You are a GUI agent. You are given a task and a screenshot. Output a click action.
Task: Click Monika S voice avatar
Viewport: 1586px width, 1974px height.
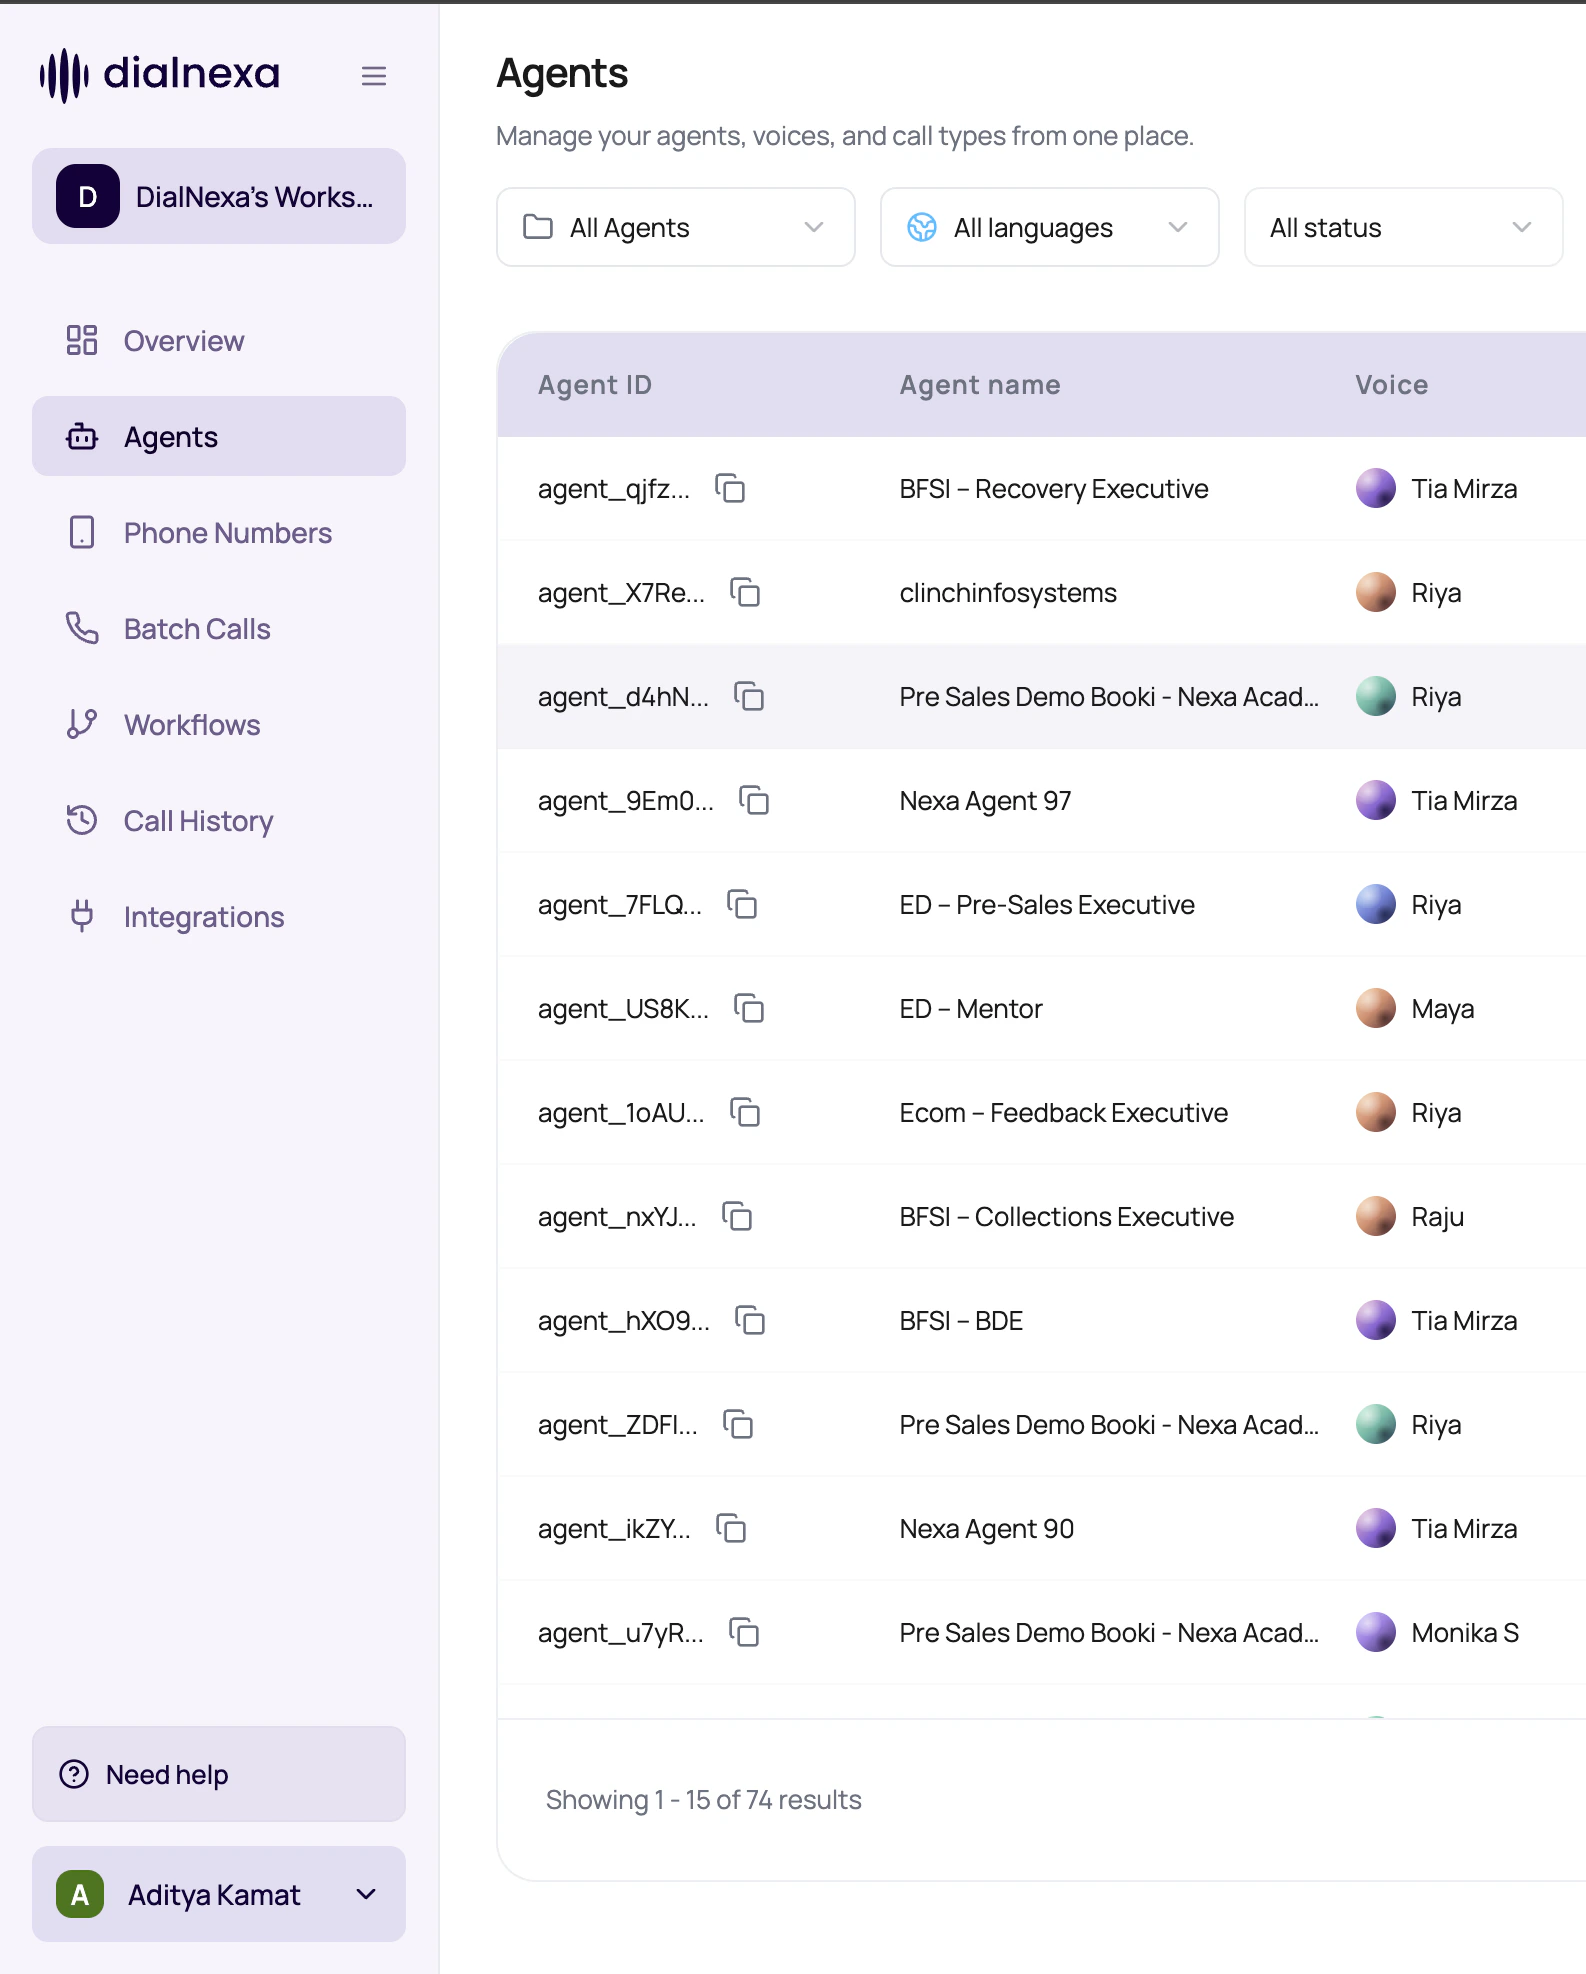(1376, 1633)
